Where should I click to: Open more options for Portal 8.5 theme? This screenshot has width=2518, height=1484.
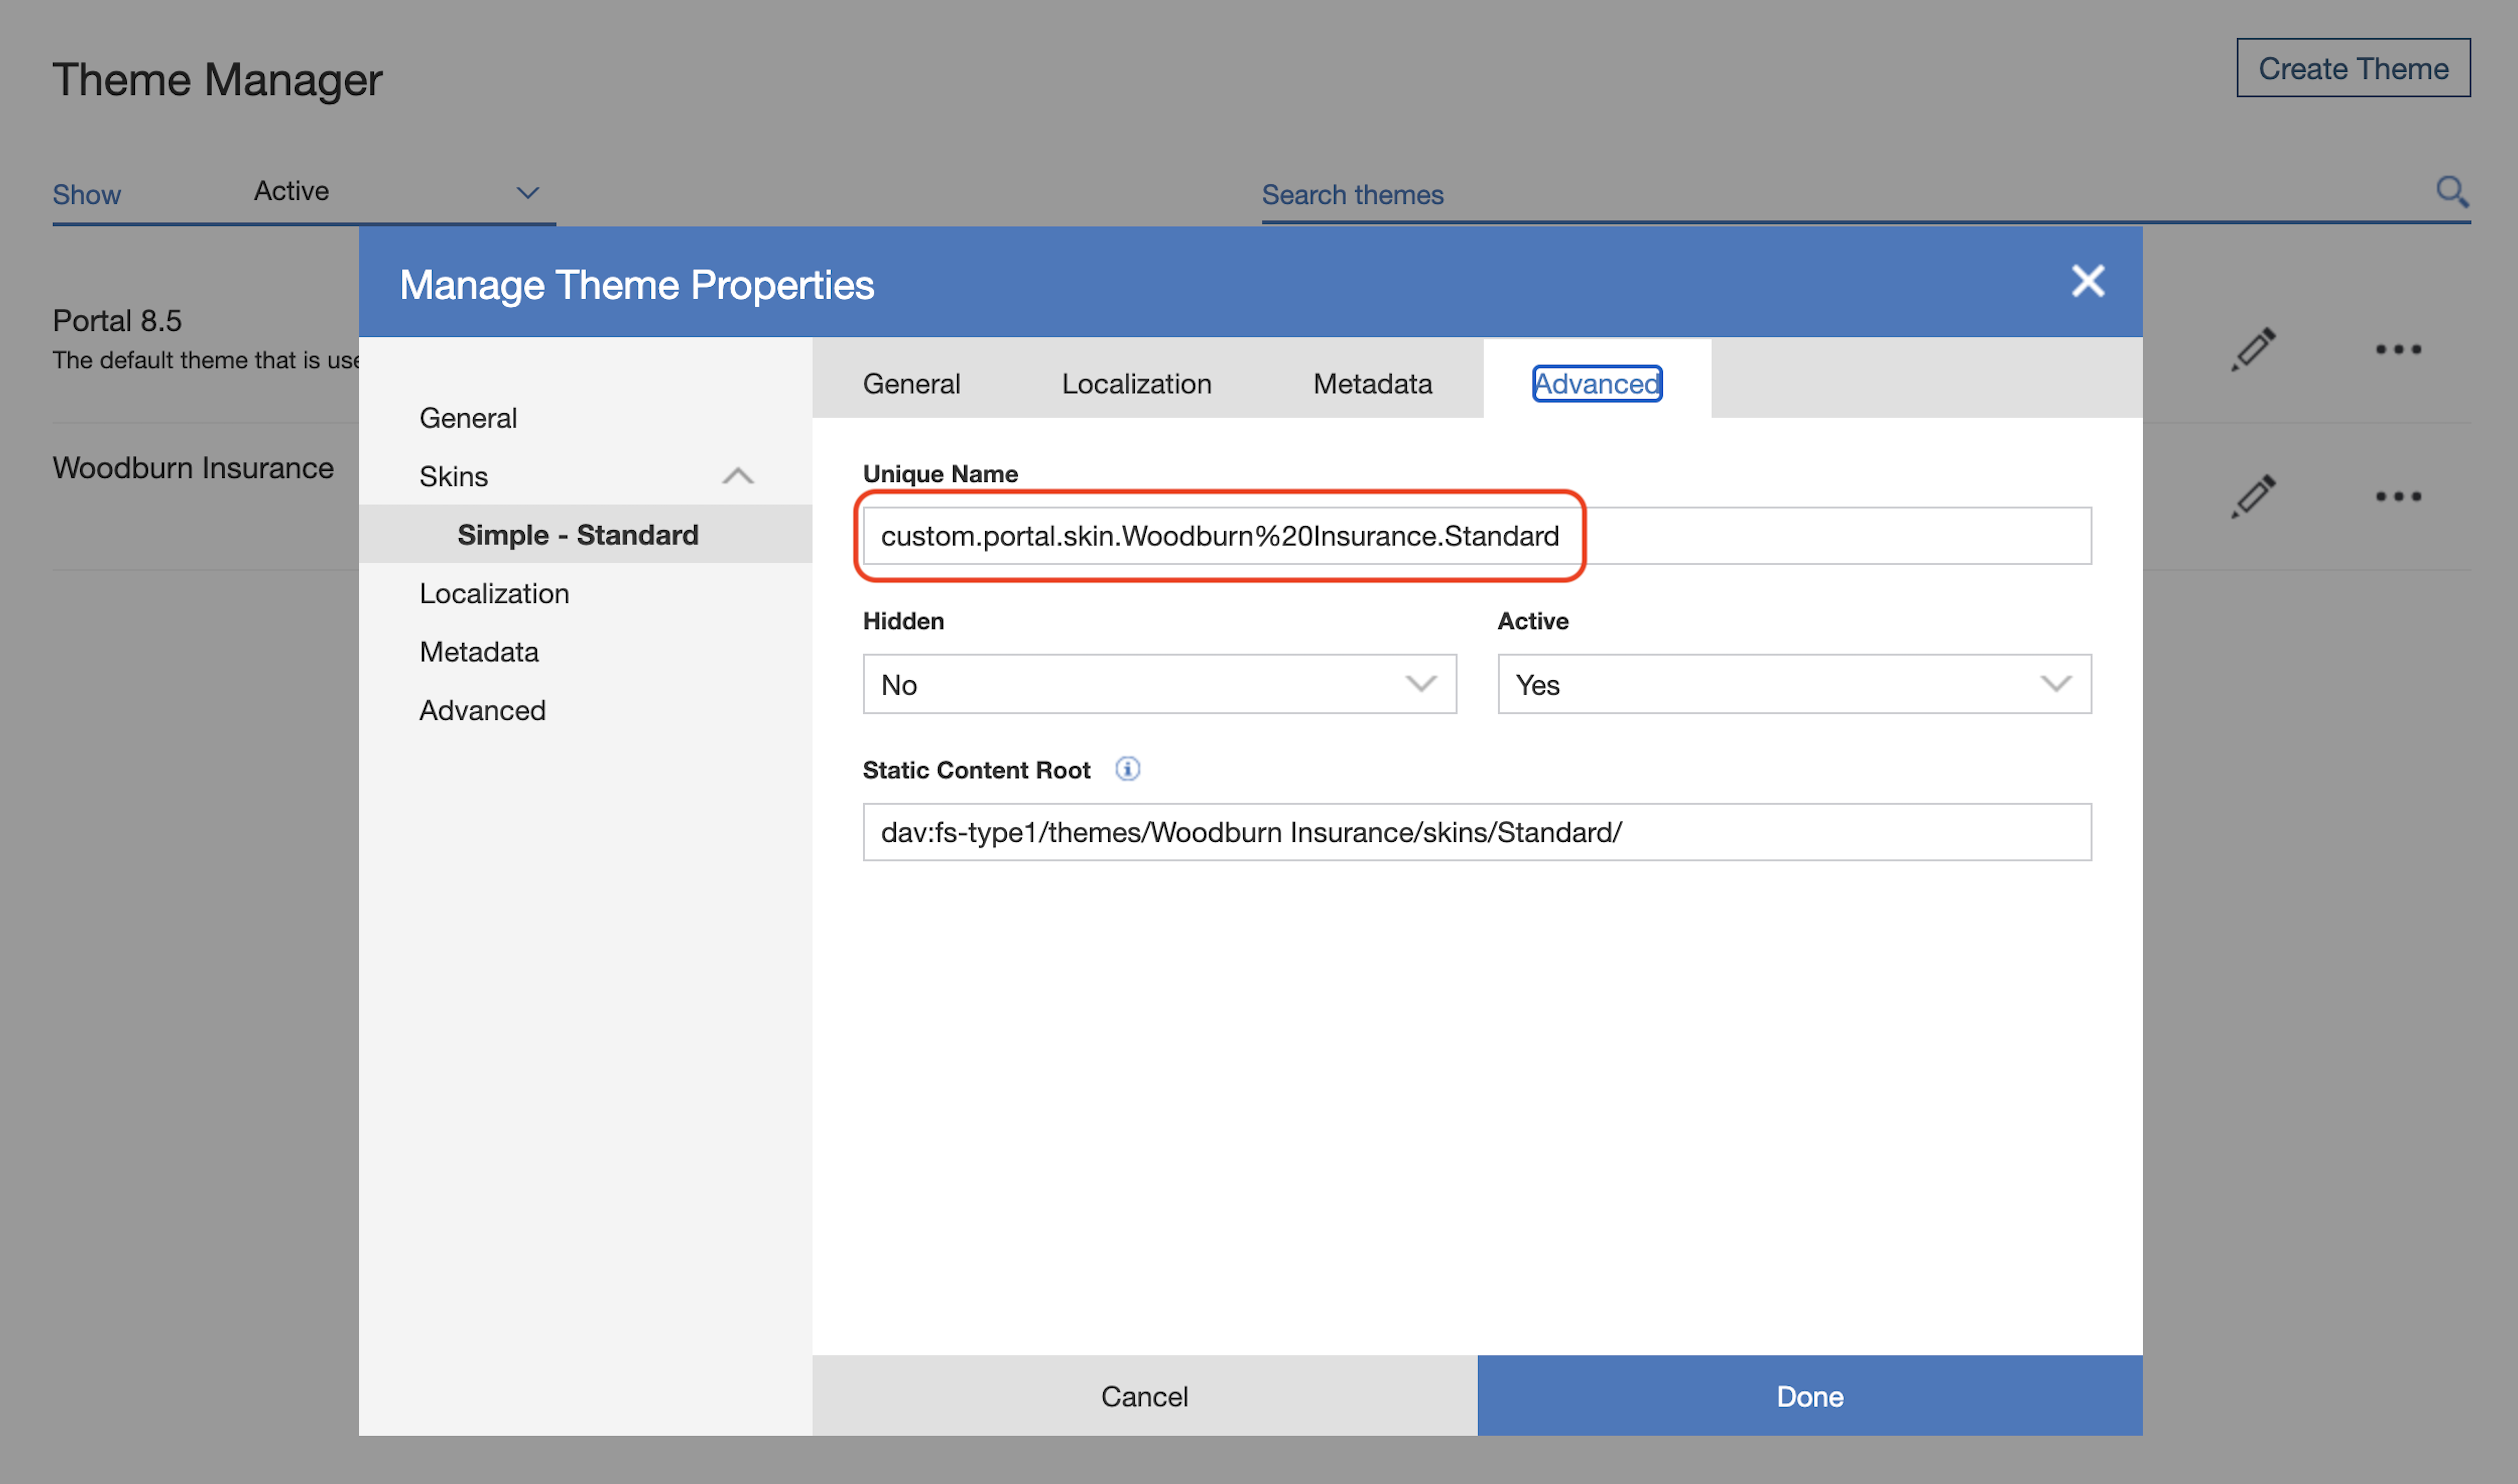(x=2398, y=349)
